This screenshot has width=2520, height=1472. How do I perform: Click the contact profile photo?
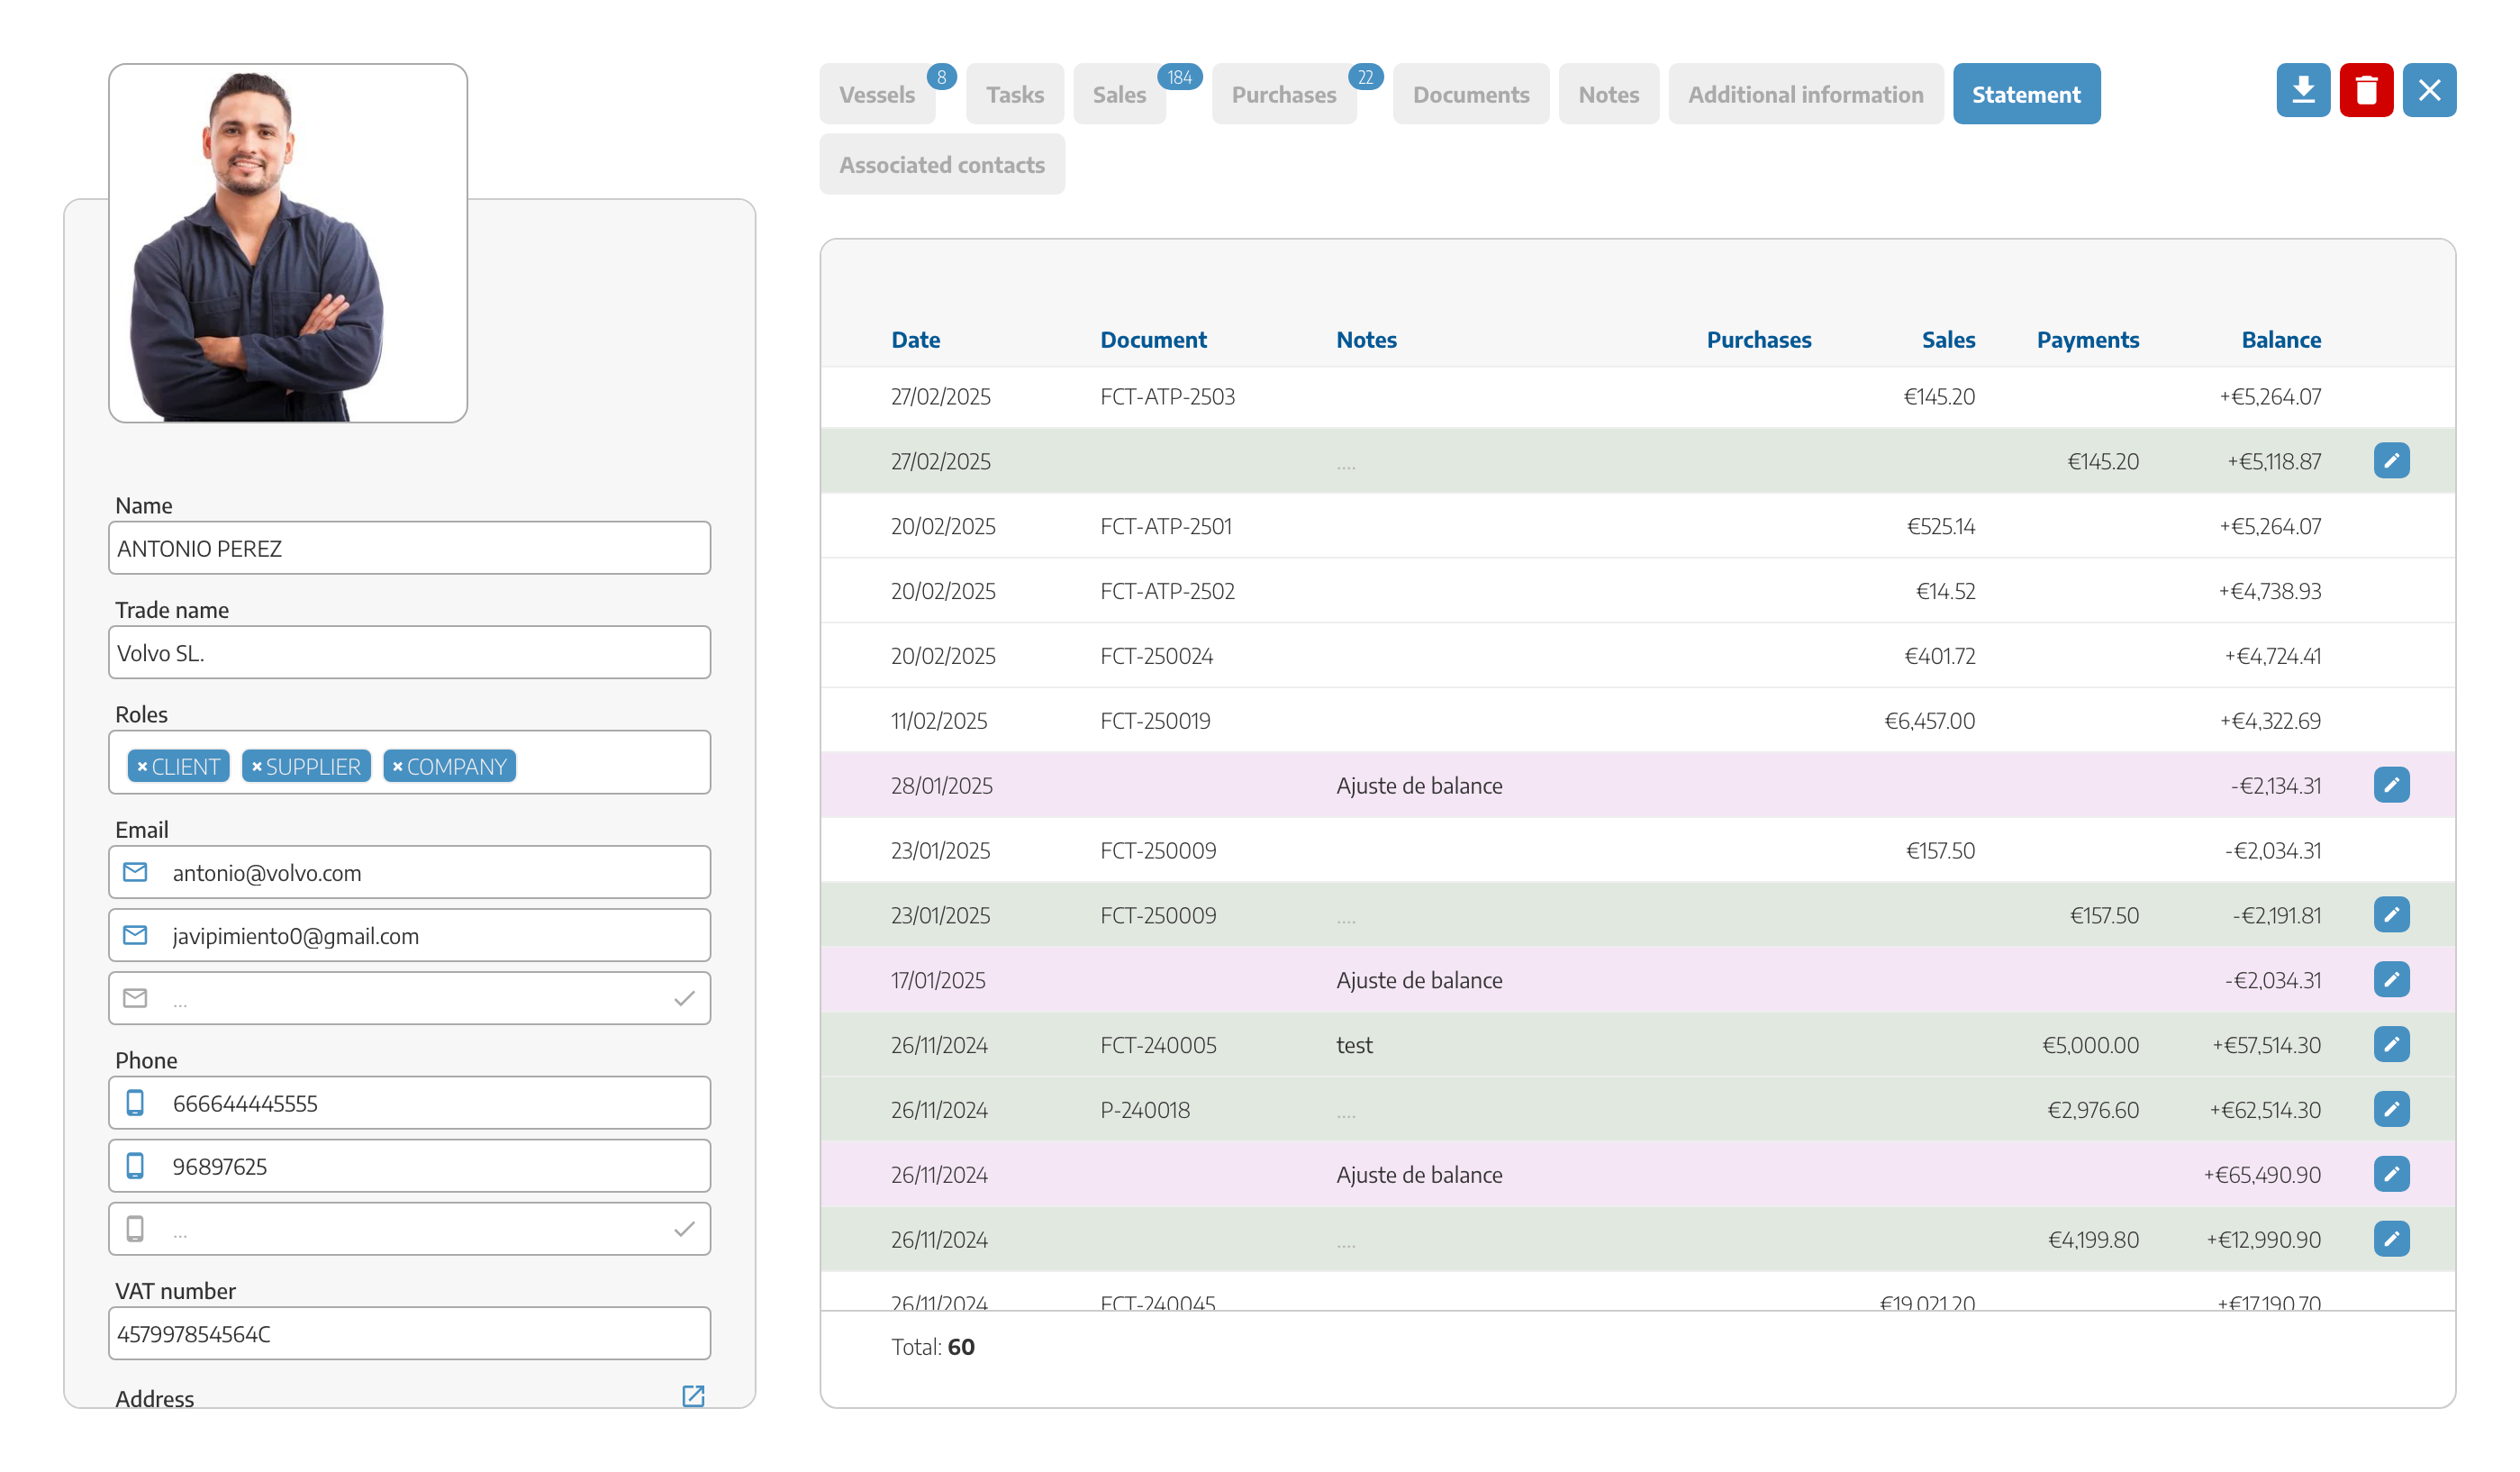pos(288,243)
